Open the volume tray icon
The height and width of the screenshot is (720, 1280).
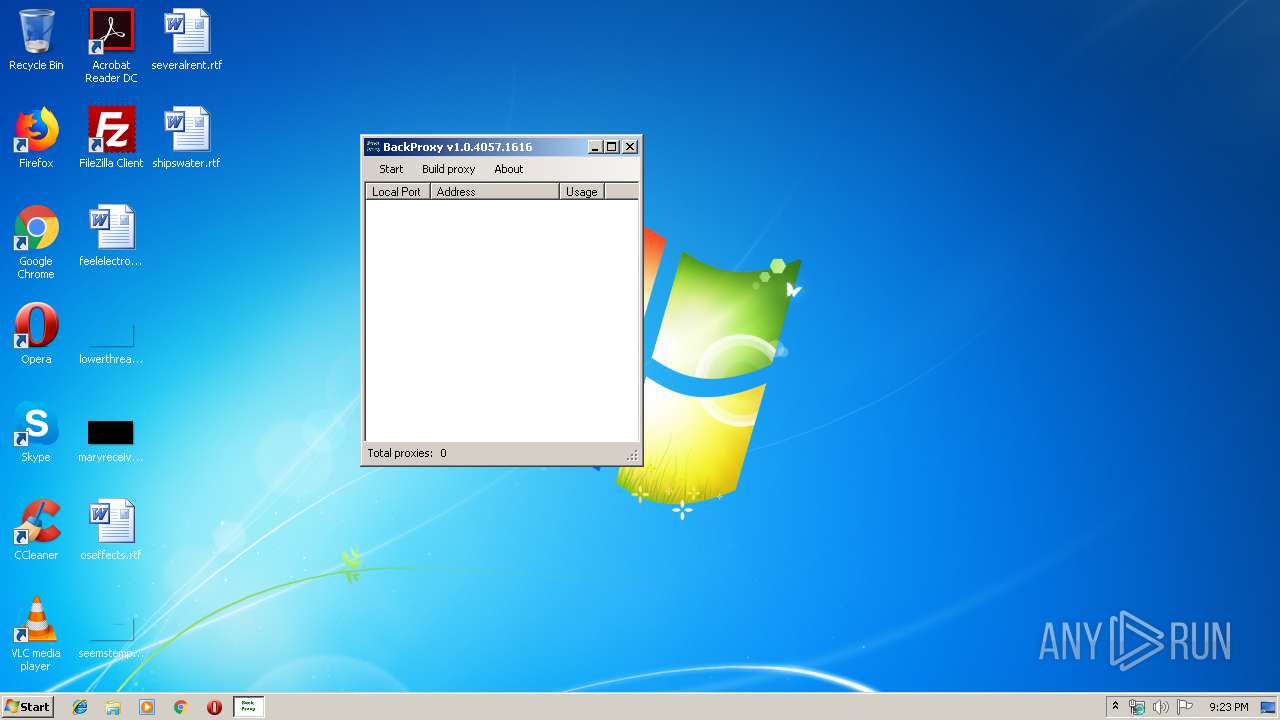click(1161, 707)
